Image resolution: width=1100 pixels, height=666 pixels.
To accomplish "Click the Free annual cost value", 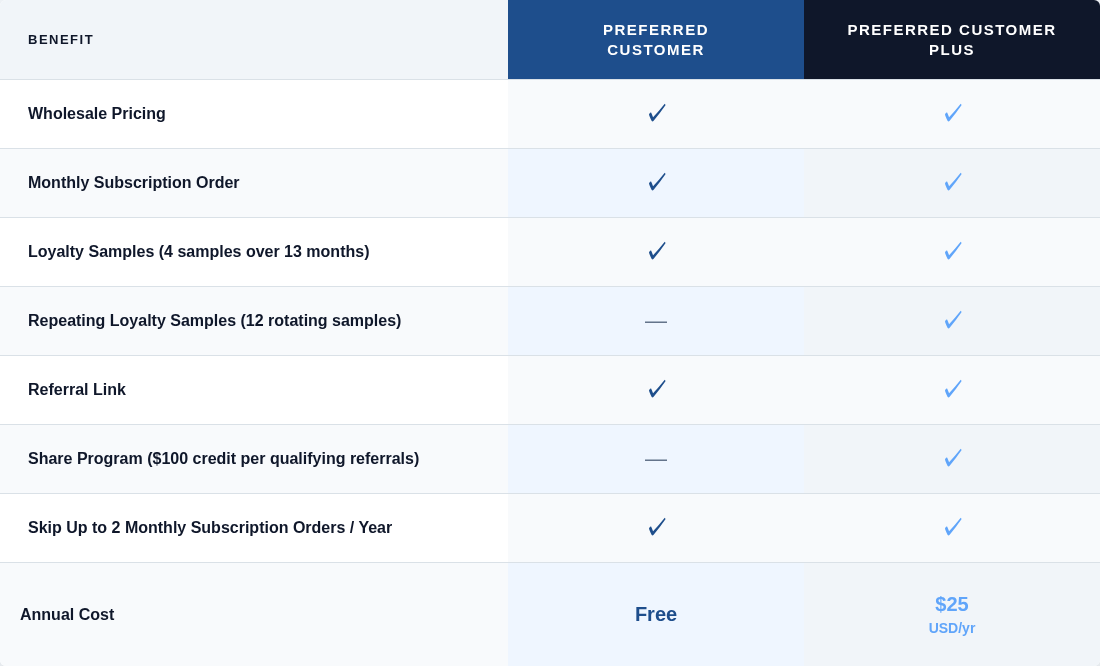I will click(x=656, y=615).
